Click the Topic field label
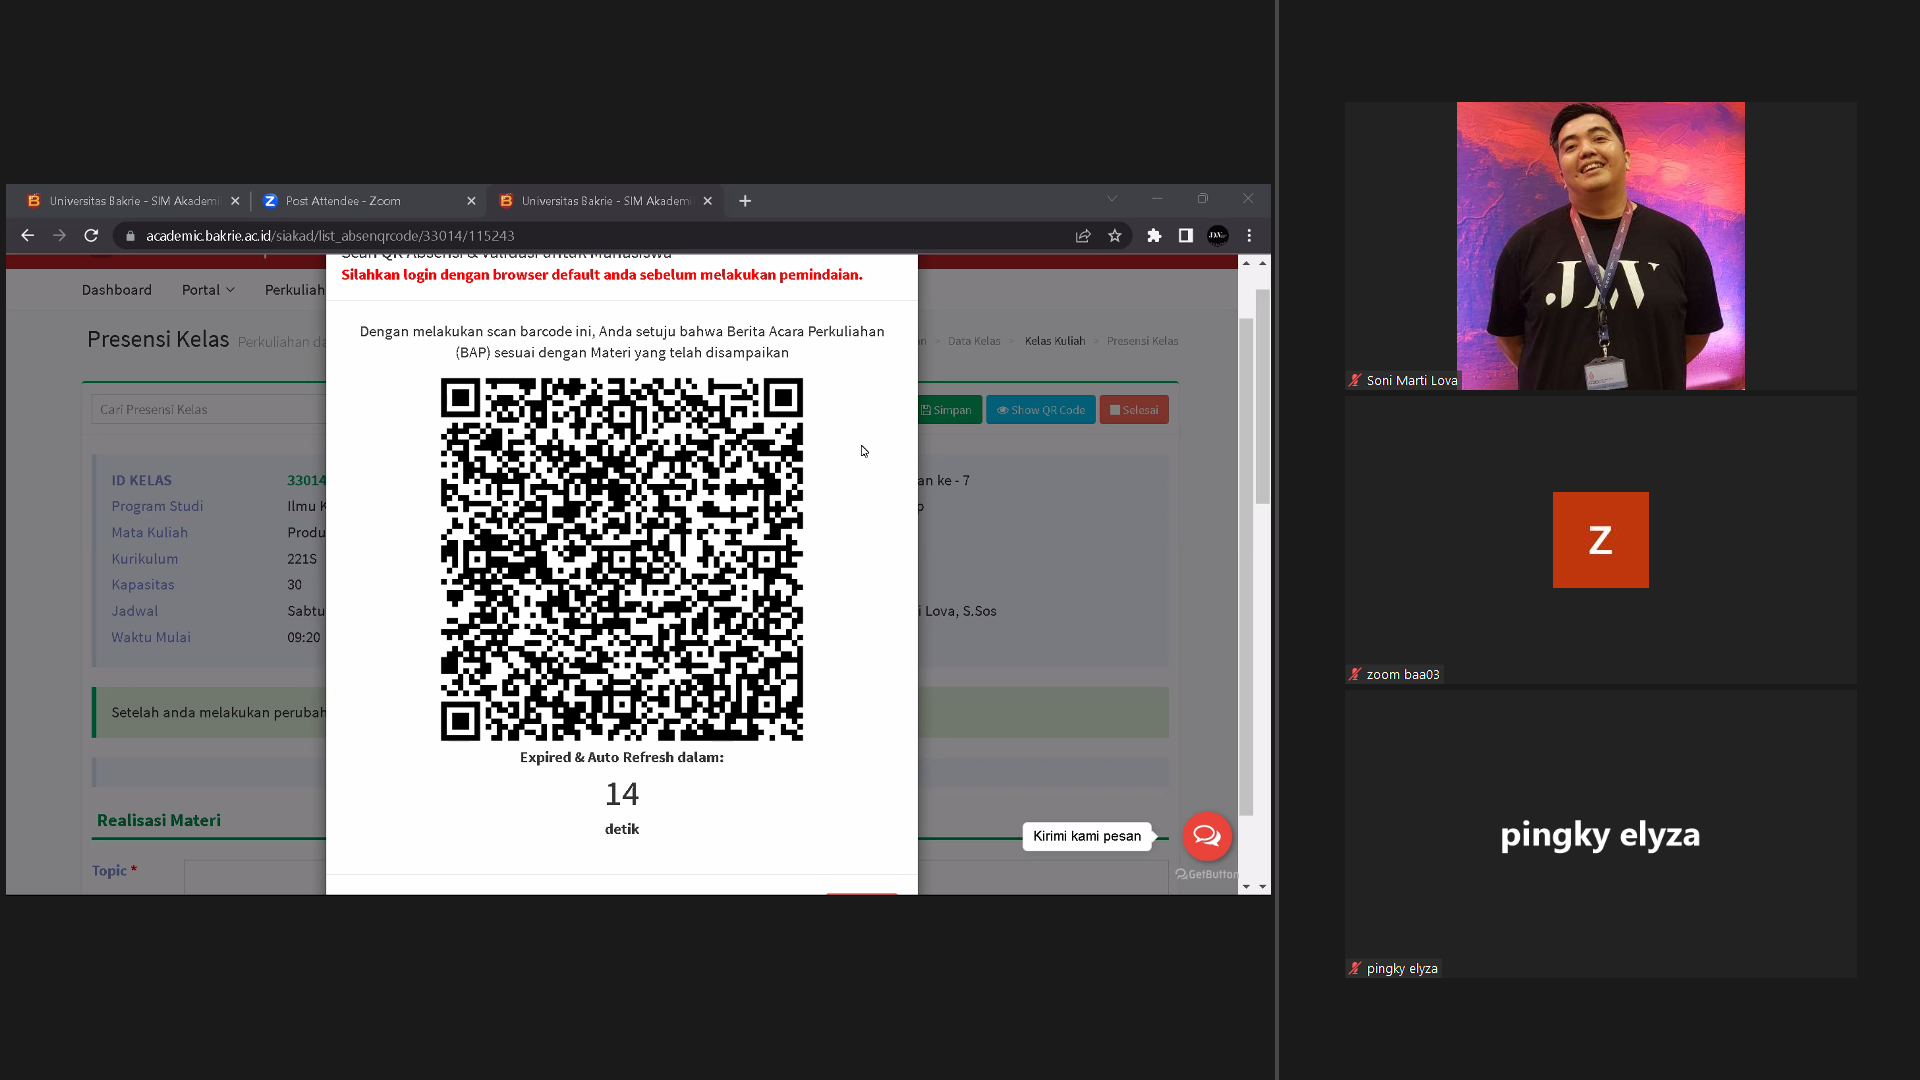This screenshot has height=1080, width=1920. pyautogui.click(x=110, y=871)
